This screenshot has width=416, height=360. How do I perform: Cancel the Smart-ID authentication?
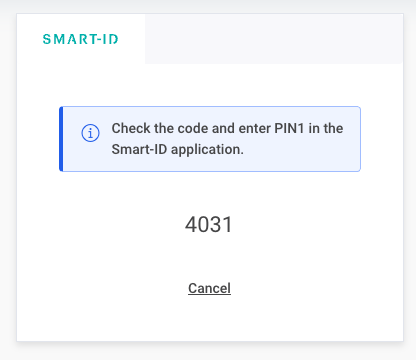[209, 288]
